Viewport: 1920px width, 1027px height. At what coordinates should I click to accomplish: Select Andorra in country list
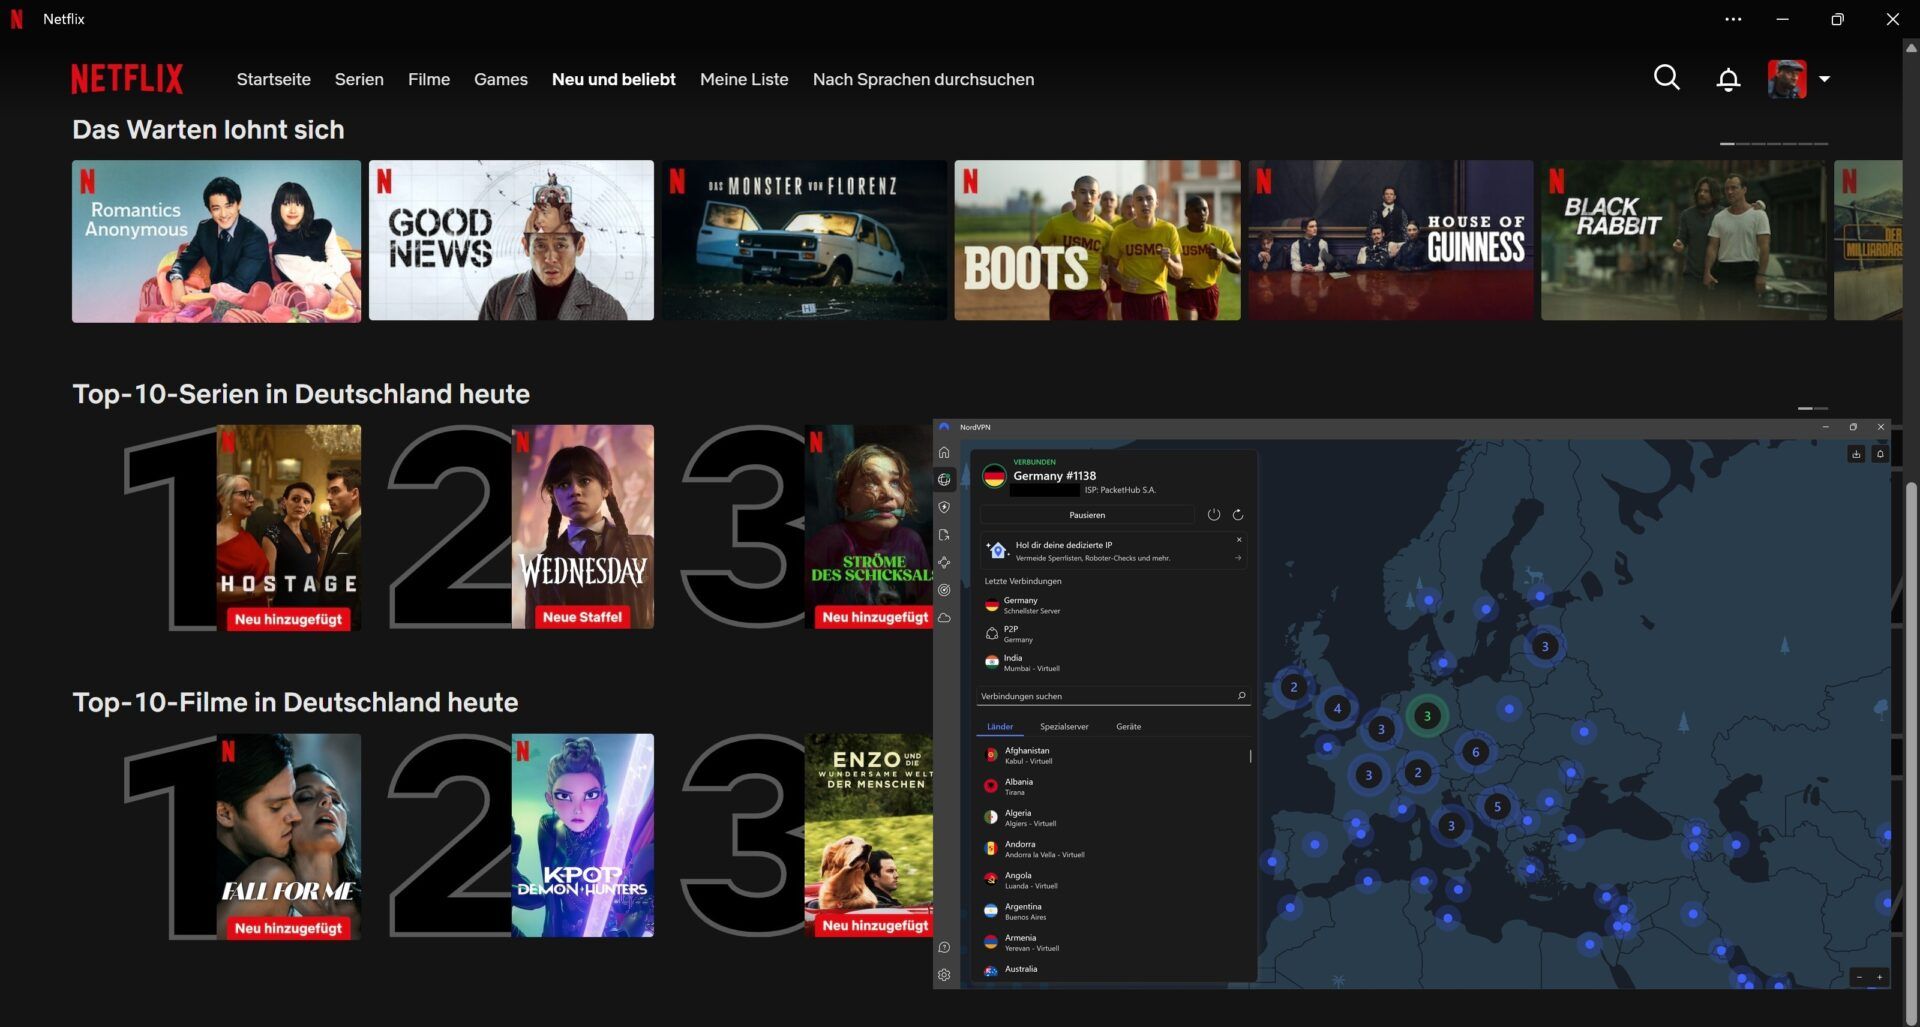pyautogui.click(x=1112, y=848)
